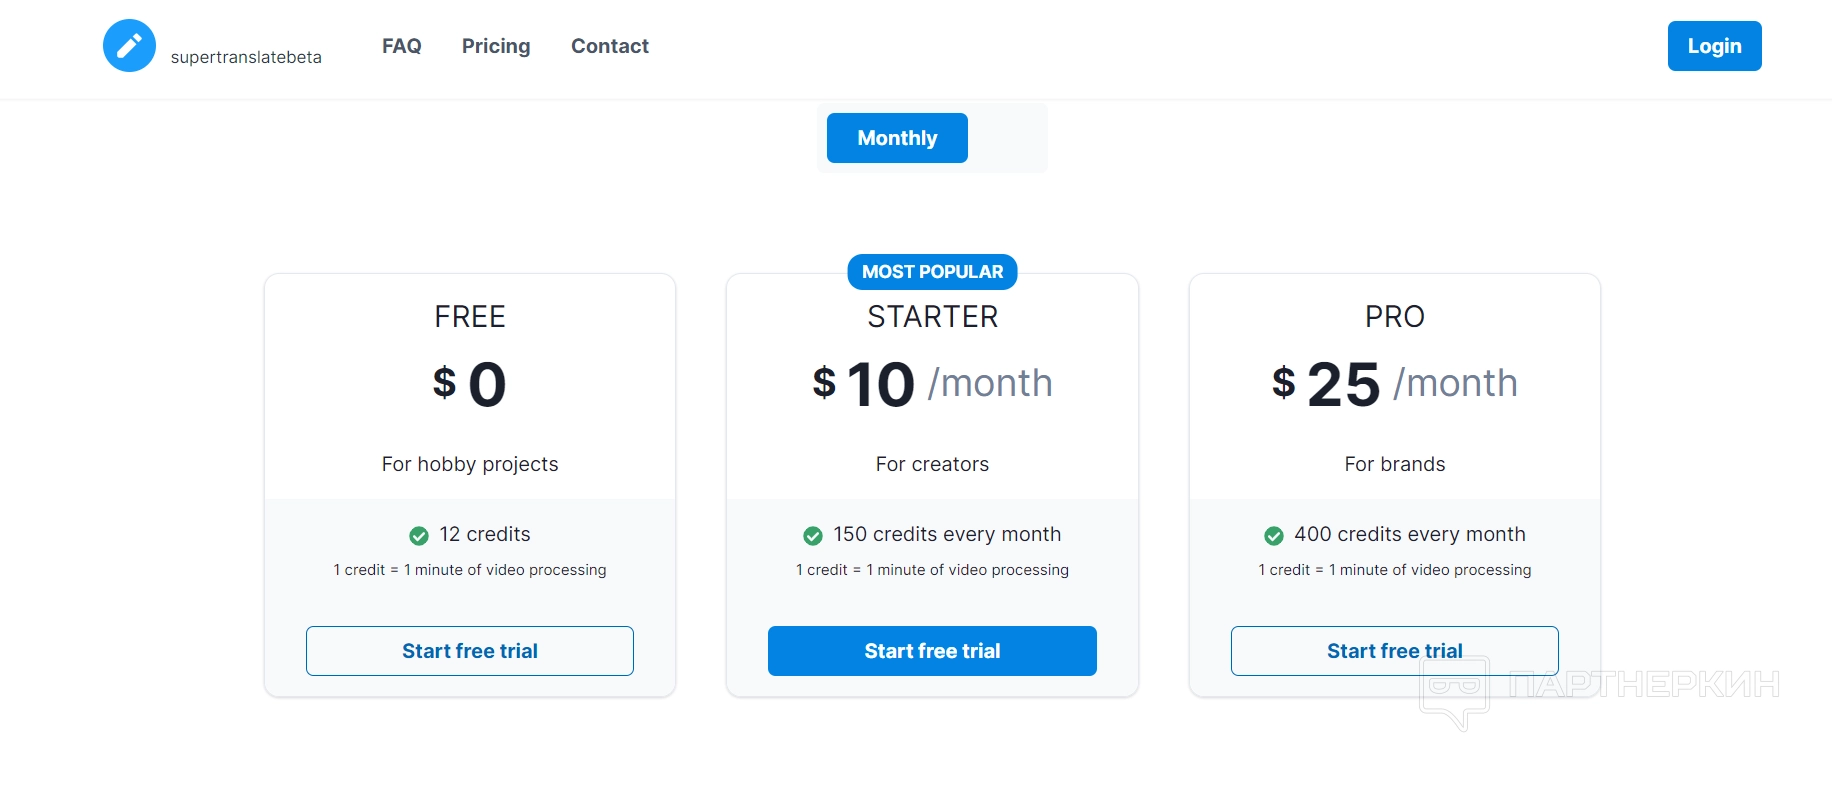The width and height of the screenshot is (1832, 785).
Task: Click the watermark chat-bubble icon
Action: pos(1455,690)
